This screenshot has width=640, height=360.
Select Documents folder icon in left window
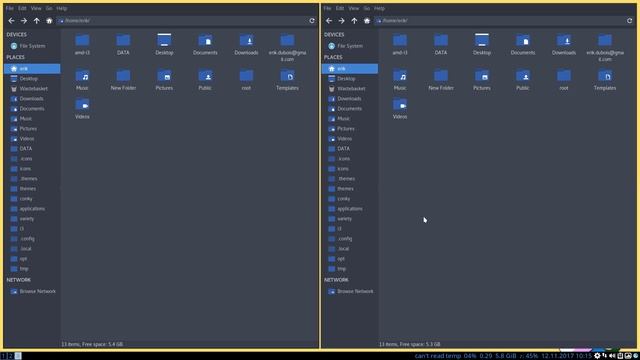(205, 40)
